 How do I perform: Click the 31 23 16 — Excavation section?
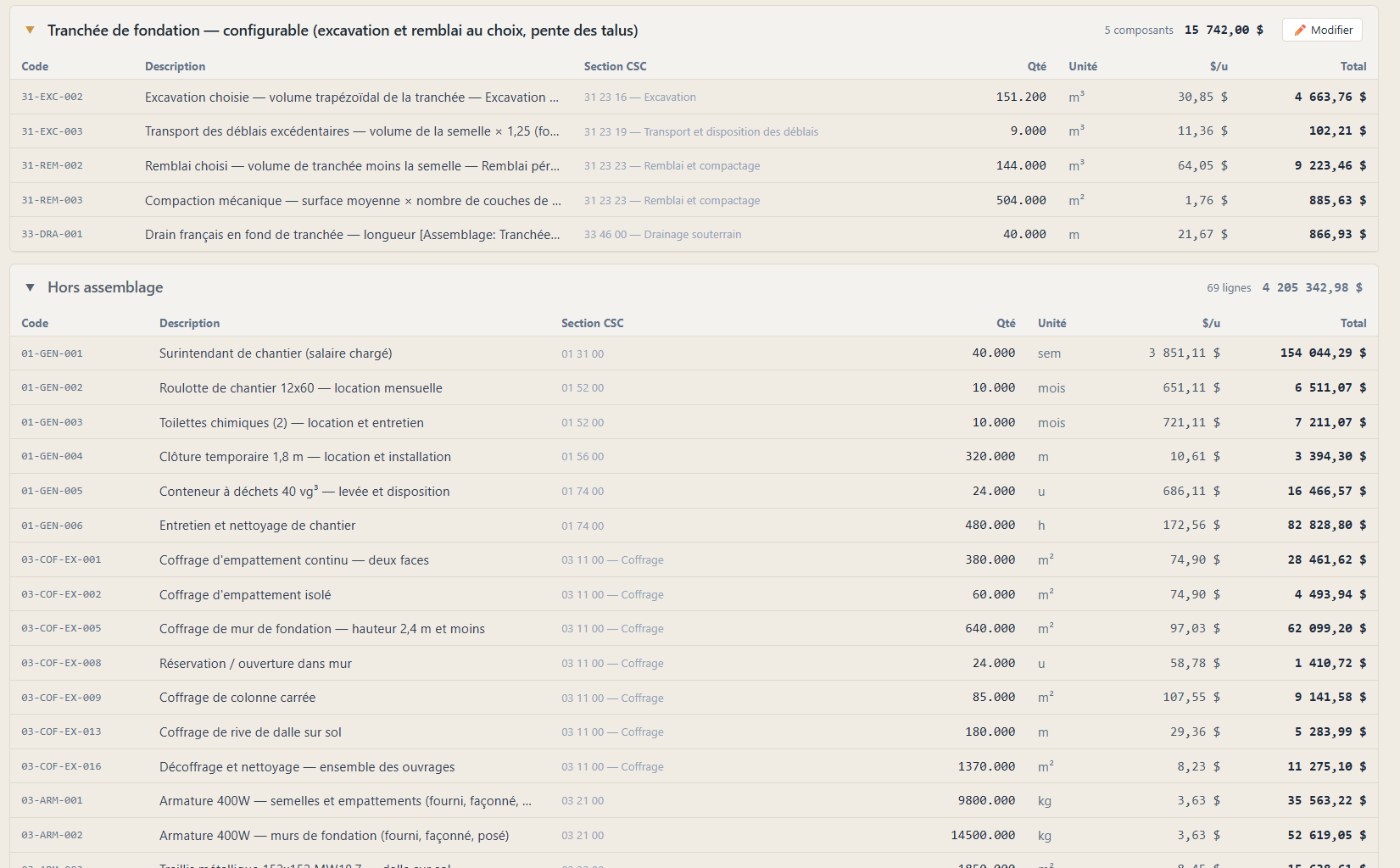click(x=640, y=97)
